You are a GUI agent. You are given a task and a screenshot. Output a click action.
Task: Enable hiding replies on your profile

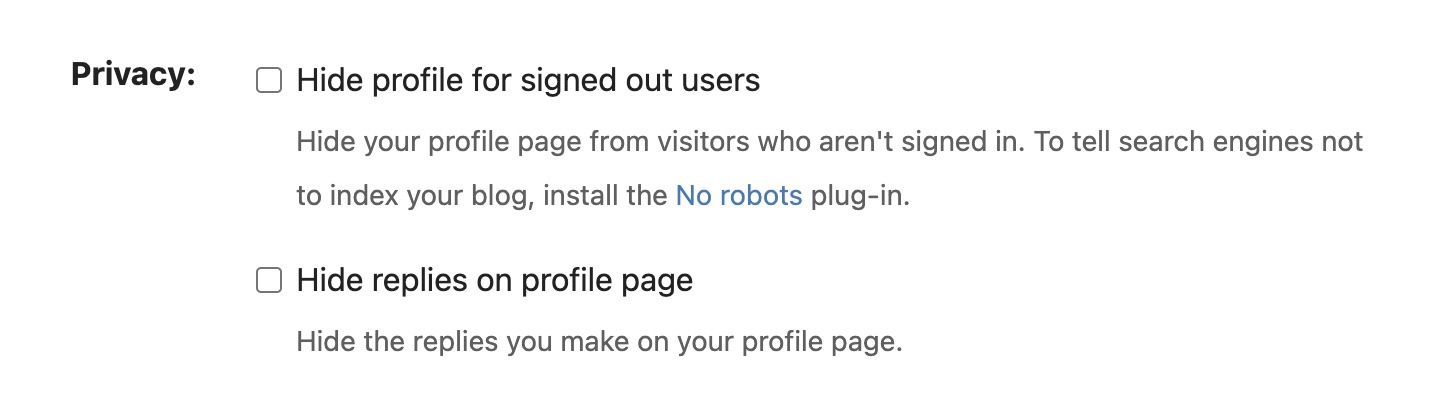(269, 281)
